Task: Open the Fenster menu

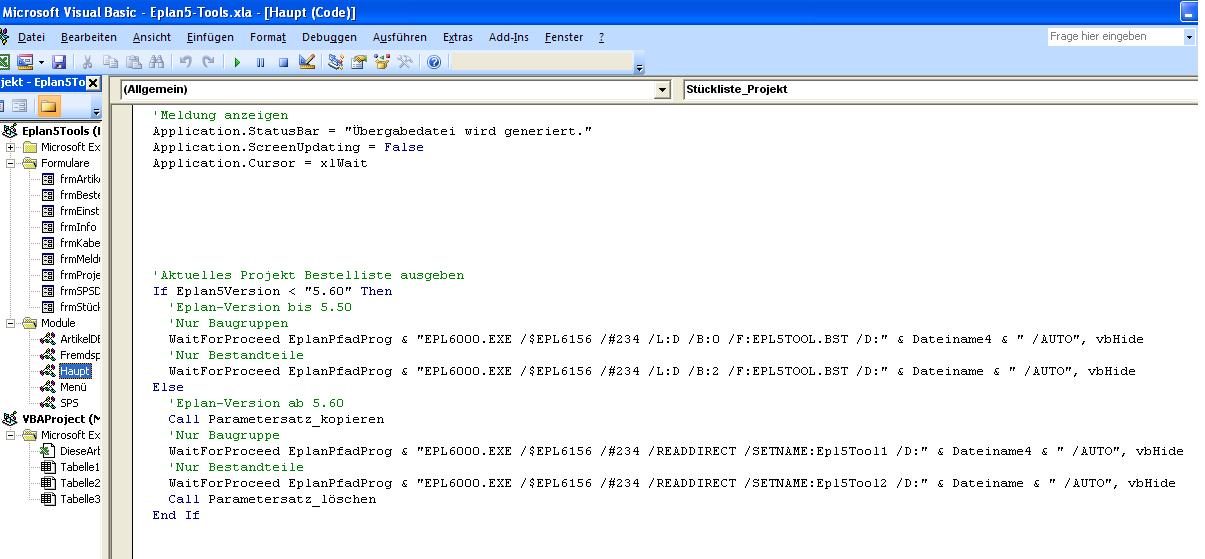Action: [564, 37]
